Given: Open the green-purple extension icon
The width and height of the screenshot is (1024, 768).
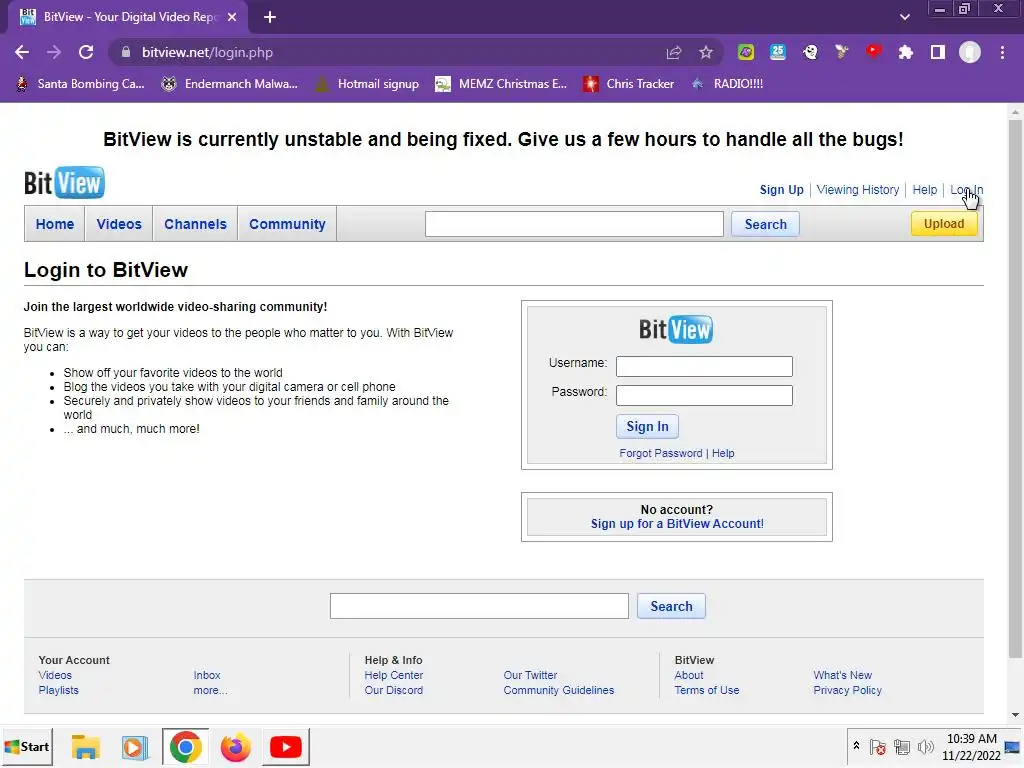Looking at the screenshot, I should (x=746, y=52).
